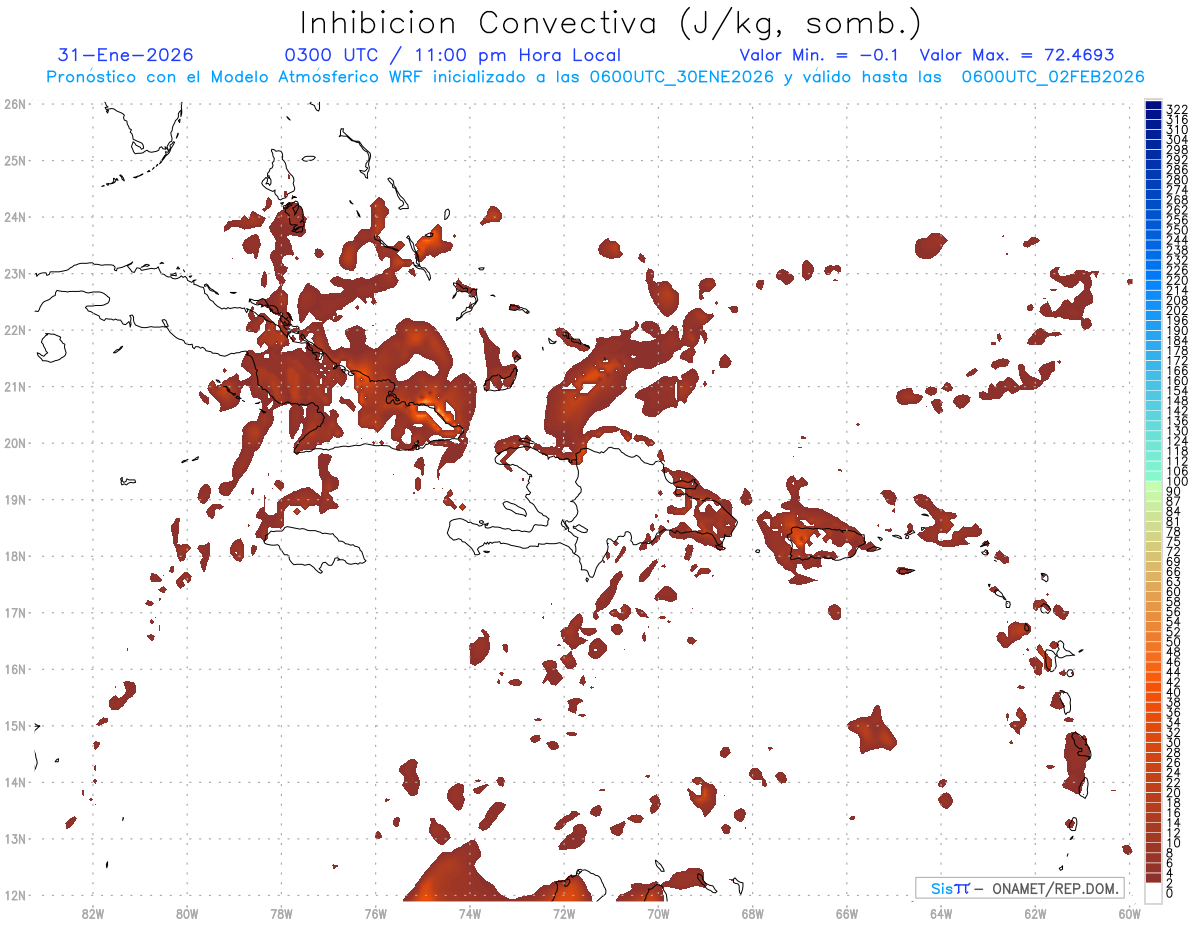Click the 72W longitude label

click(564, 913)
